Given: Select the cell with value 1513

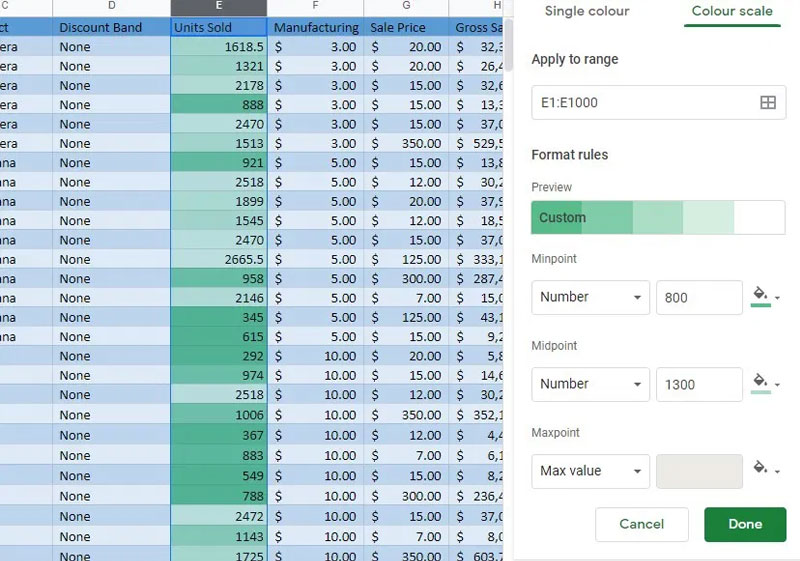Looking at the screenshot, I should (x=218, y=143).
